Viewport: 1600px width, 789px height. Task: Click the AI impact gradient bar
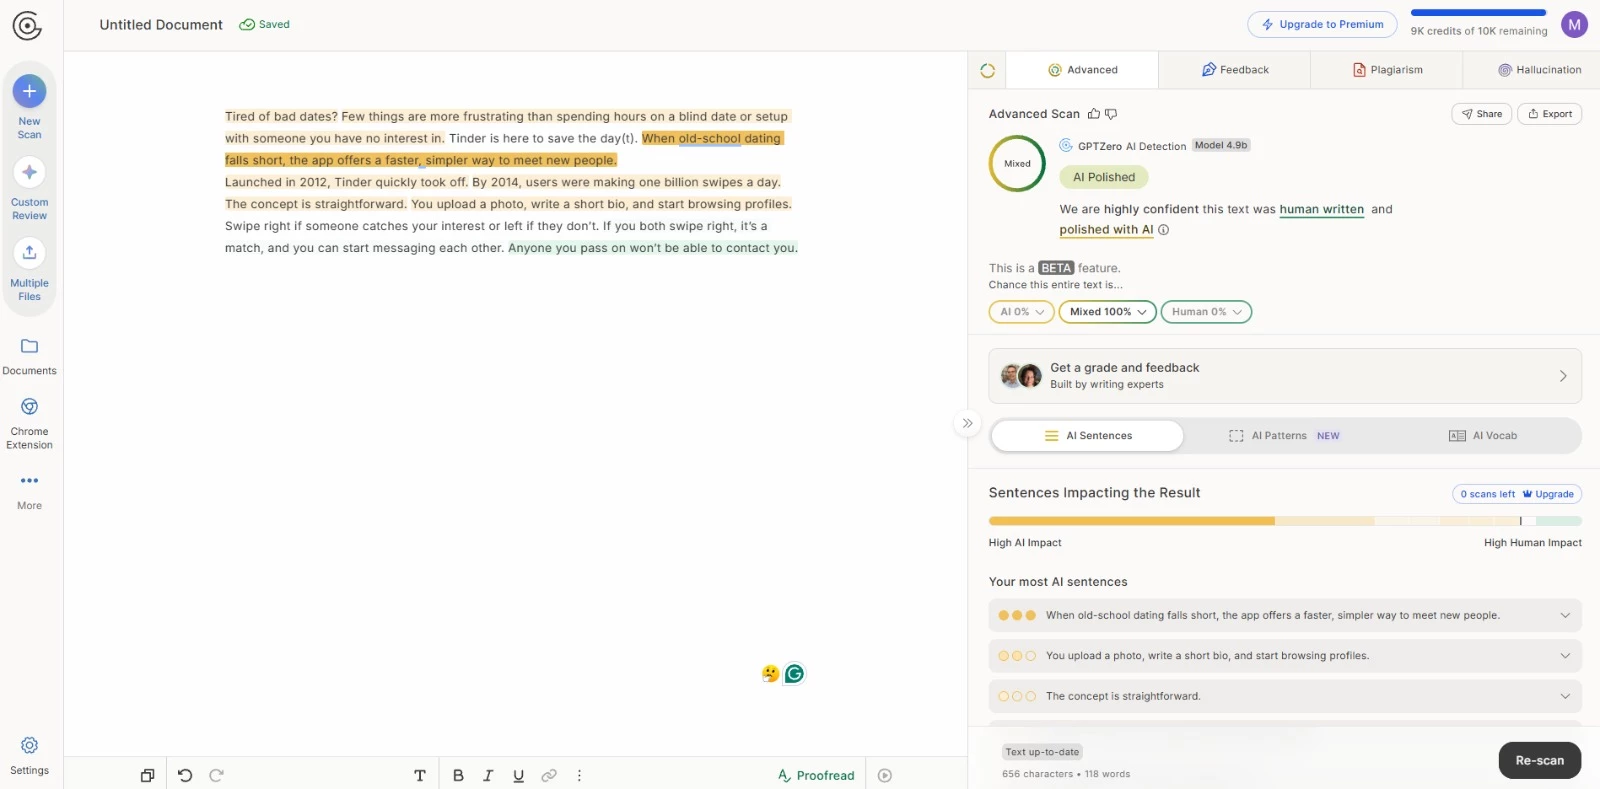point(1285,521)
